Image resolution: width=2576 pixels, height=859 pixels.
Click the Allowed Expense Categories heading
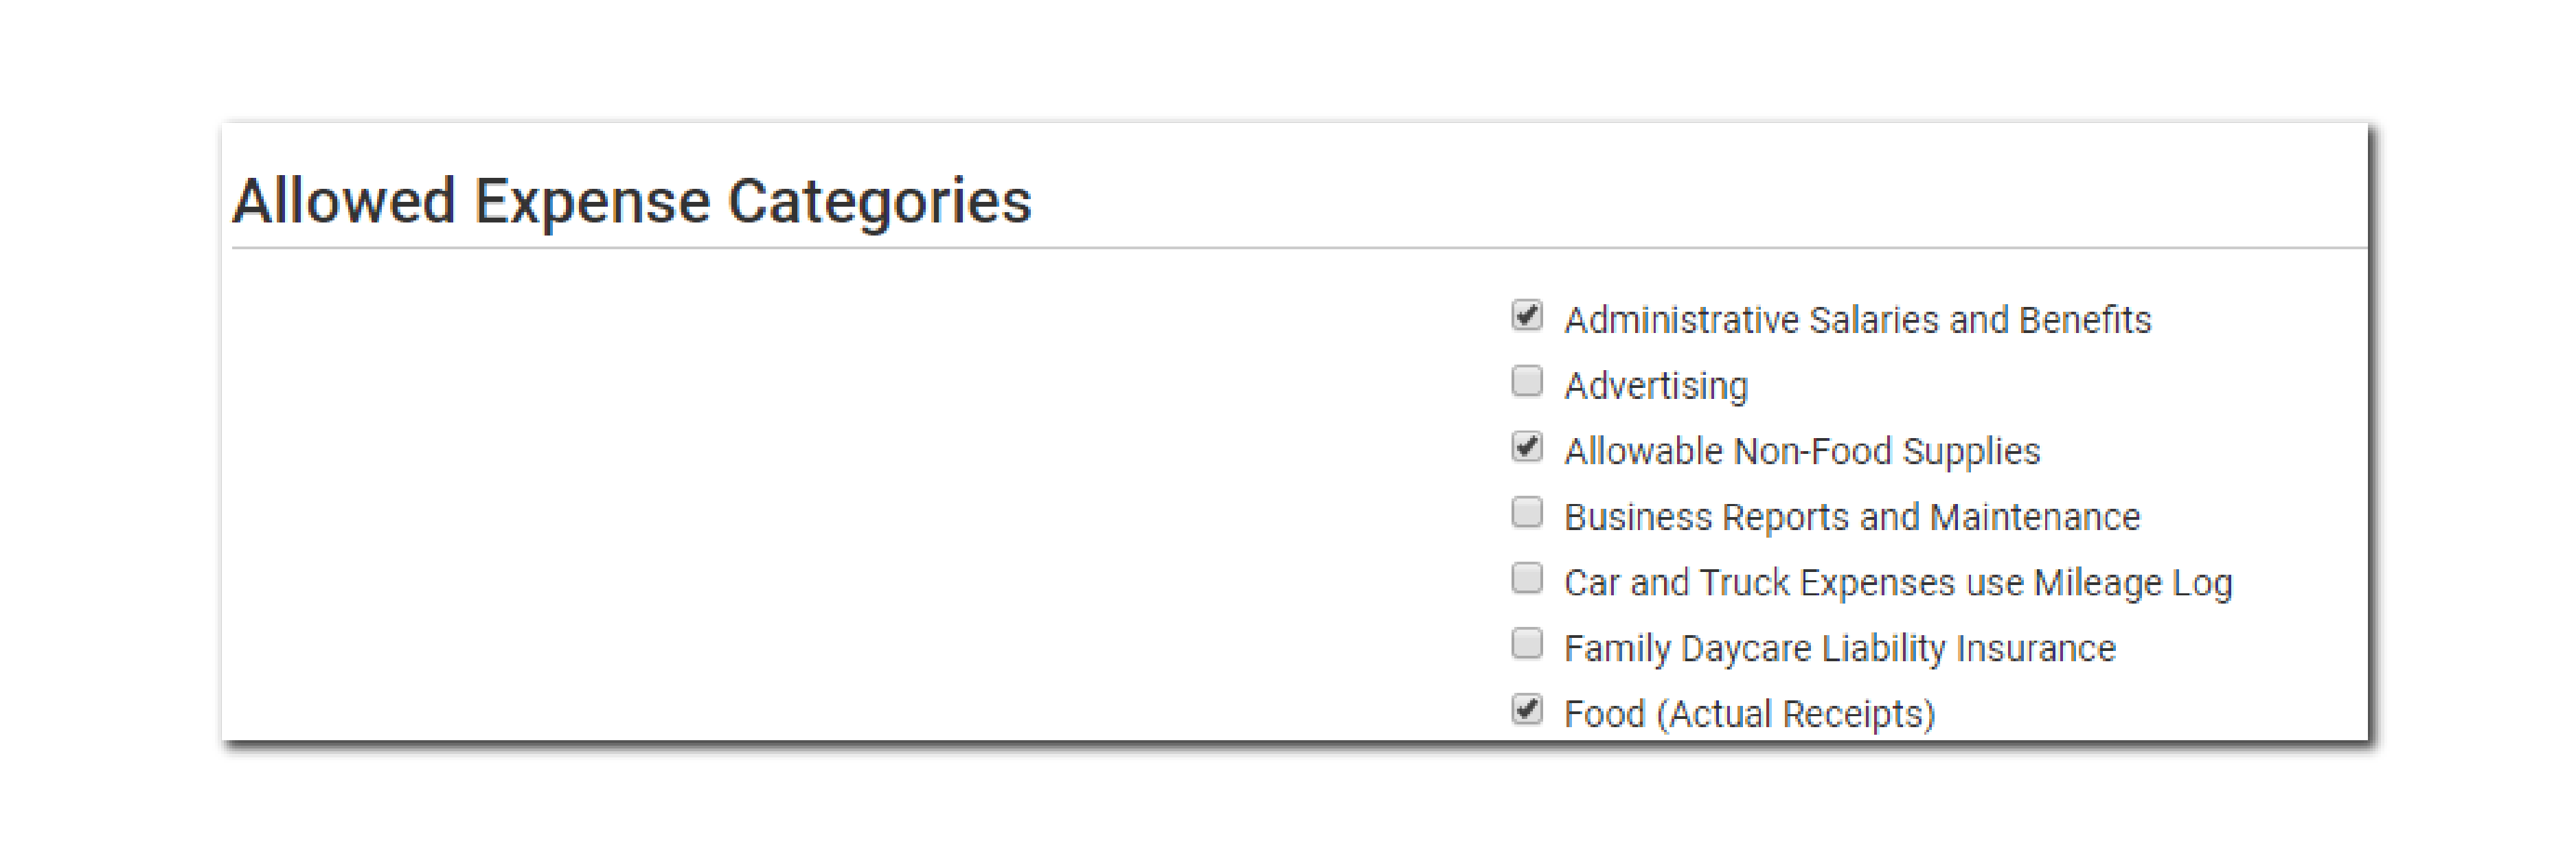tap(631, 201)
